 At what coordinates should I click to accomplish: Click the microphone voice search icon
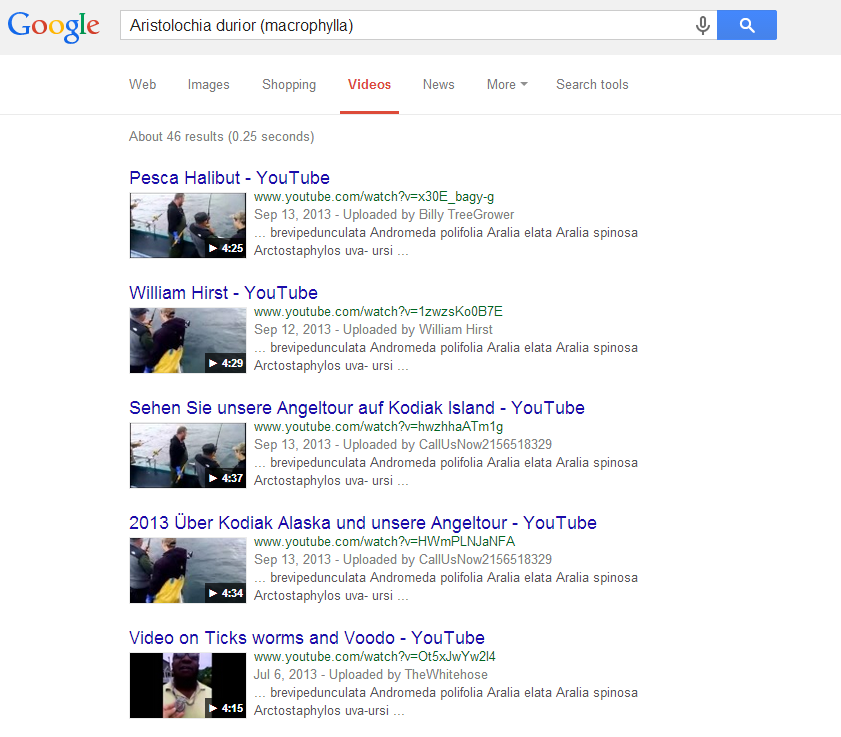(703, 26)
